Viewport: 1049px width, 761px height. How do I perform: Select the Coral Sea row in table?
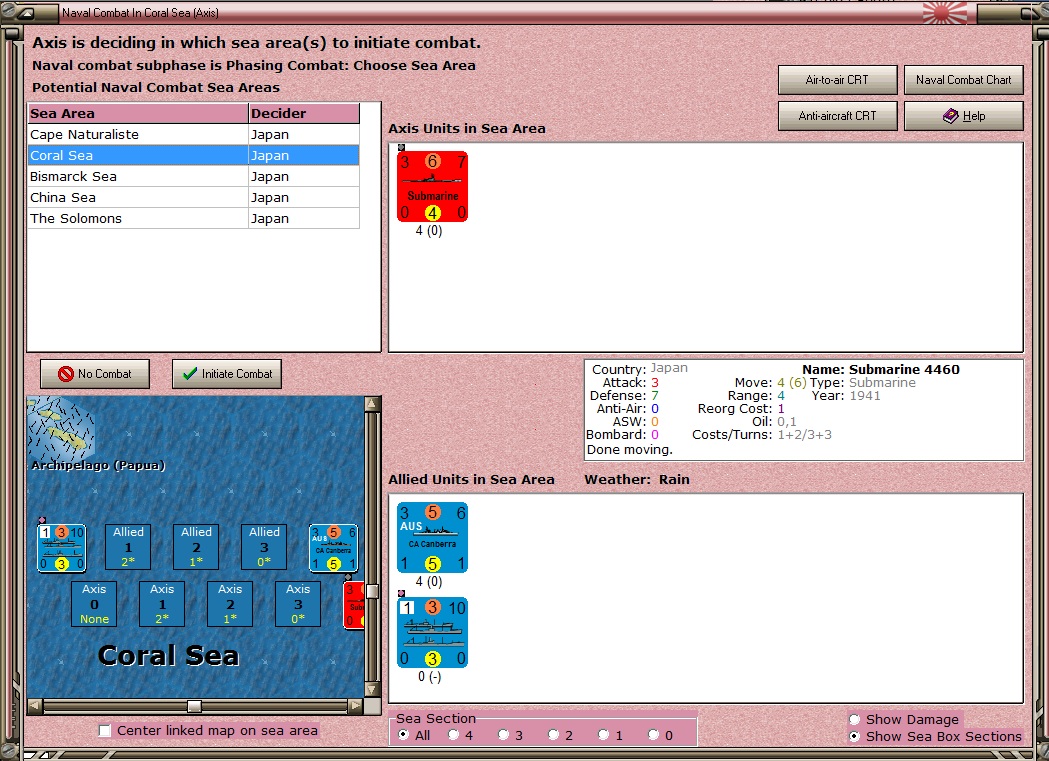pos(193,155)
